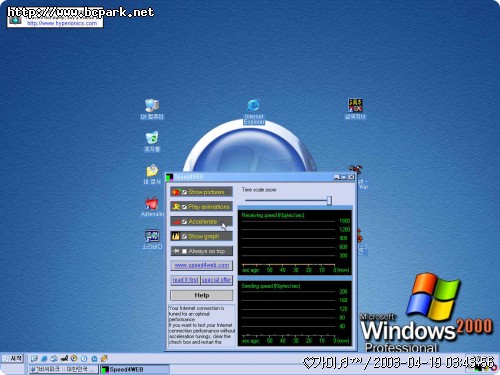Open the Recycle Bin (휴지통) desktop icon

pos(152,142)
